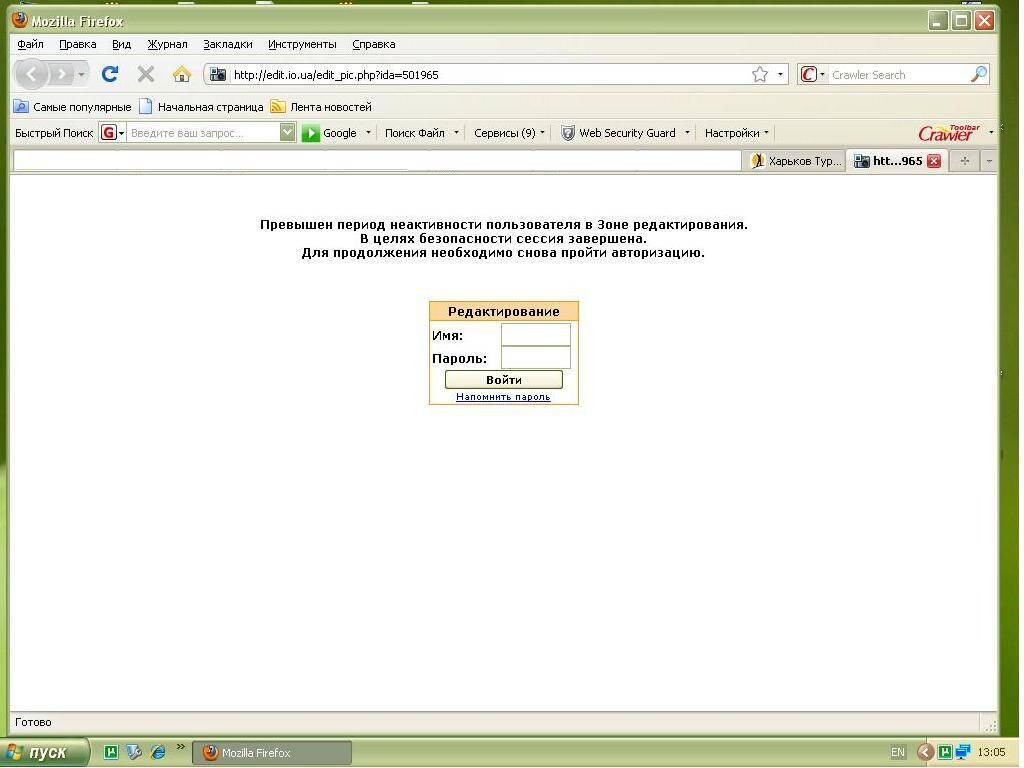Click the green Google search arrow icon
This screenshot has width=1024, height=768.
click(x=311, y=133)
